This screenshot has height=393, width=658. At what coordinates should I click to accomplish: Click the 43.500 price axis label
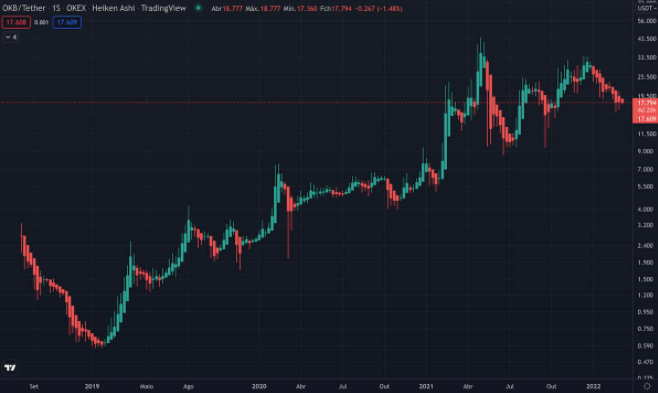tap(647, 39)
